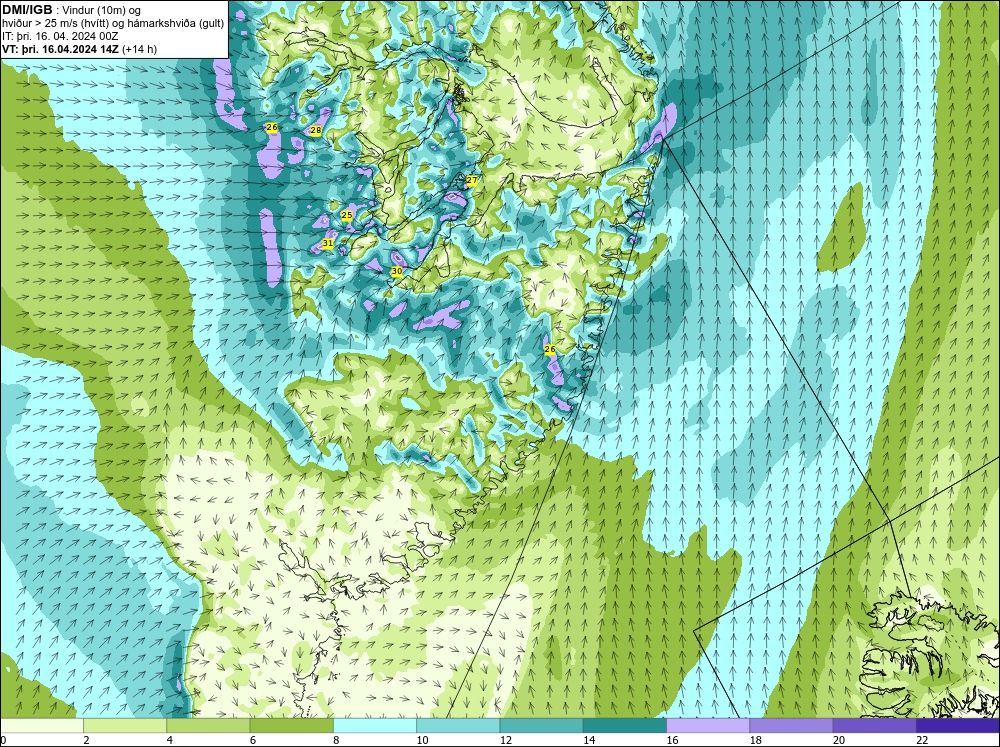The width and height of the screenshot is (1000, 747).
Task: Click the yellow 26 label on the southeast coast
Action: (x=550, y=349)
